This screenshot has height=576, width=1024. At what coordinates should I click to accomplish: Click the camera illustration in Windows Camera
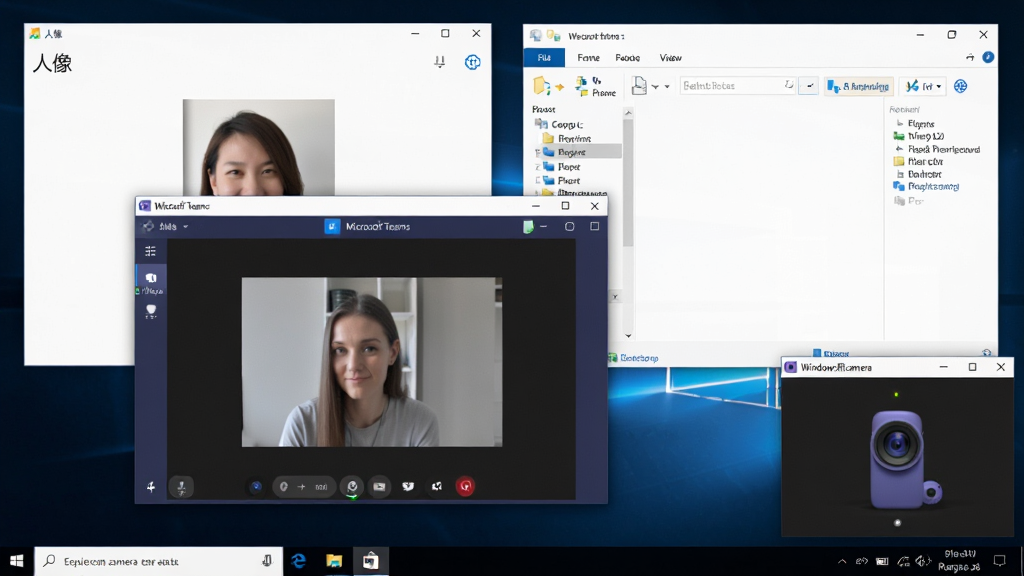pyautogui.click(x=905, y=458)
